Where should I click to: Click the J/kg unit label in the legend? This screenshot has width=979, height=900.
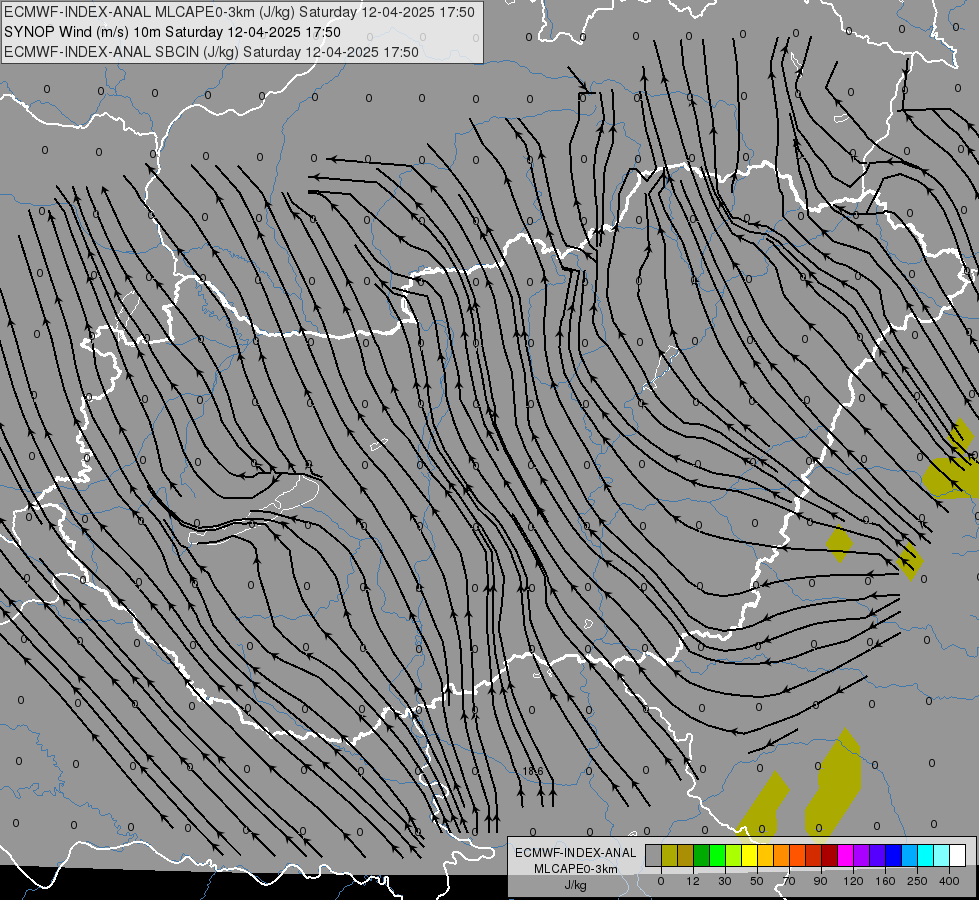(575, 885)
